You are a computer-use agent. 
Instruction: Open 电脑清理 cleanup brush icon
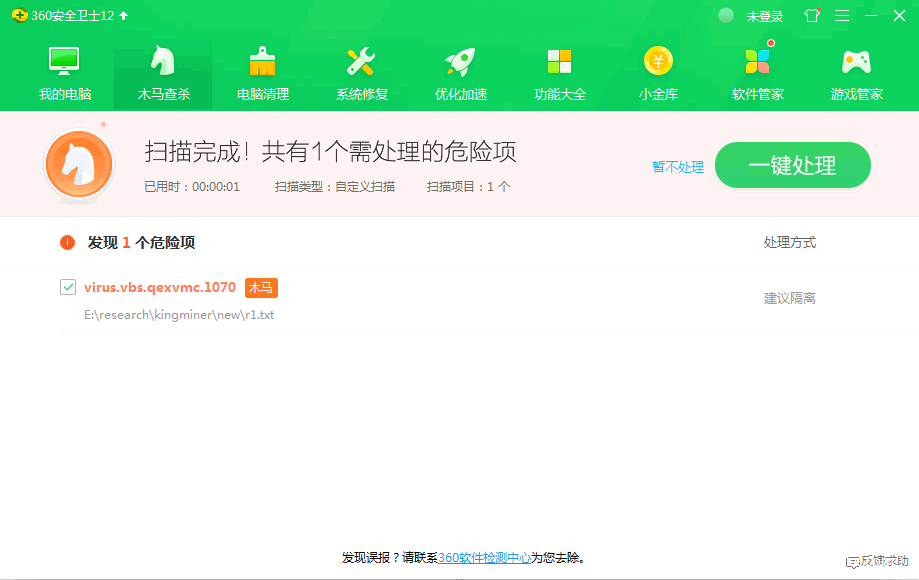coord(262,62)
